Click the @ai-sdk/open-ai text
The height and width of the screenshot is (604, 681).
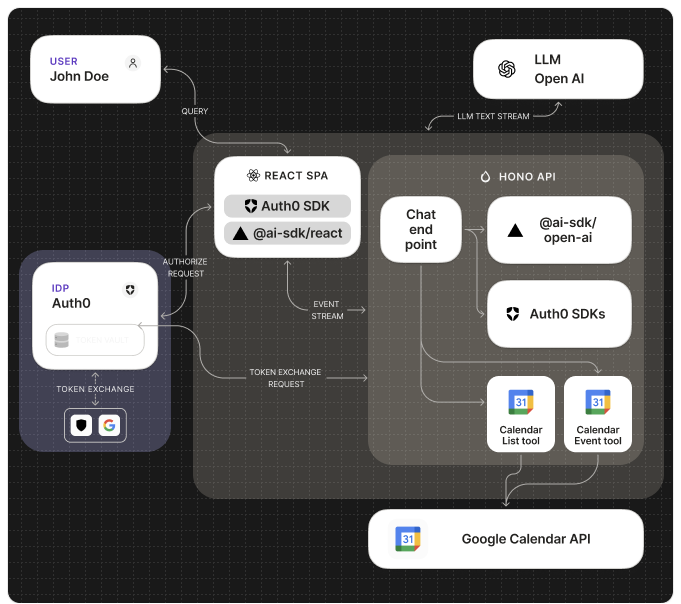(x=568, y=230)
